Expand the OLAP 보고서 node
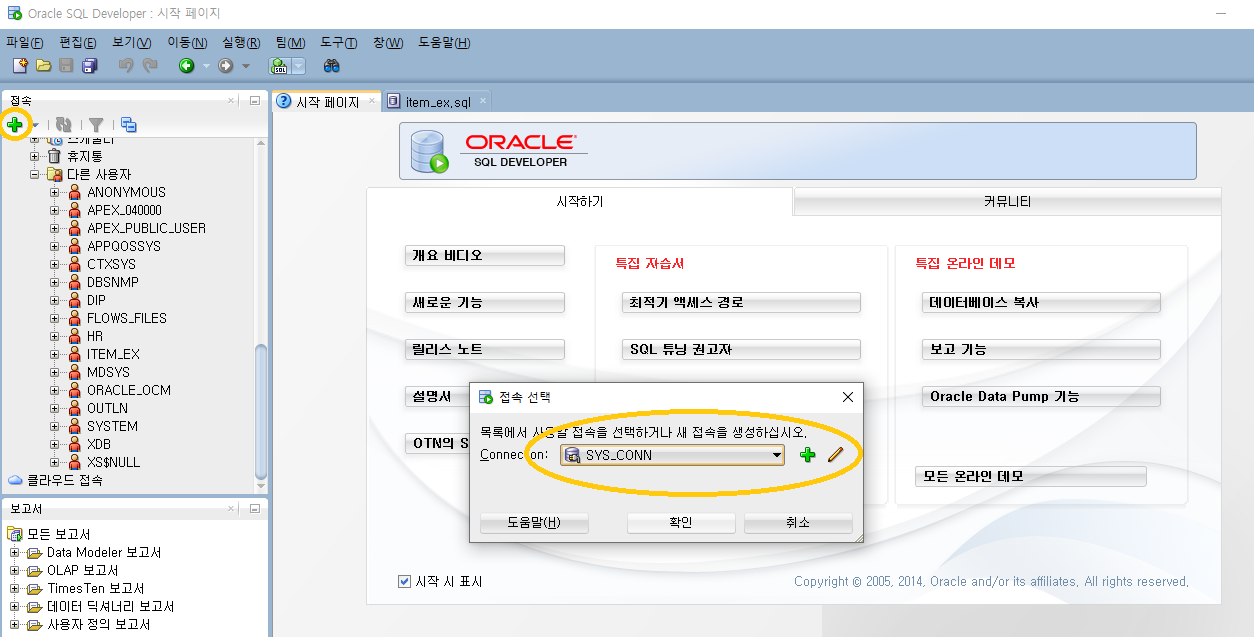 click(x=15, y=570)
